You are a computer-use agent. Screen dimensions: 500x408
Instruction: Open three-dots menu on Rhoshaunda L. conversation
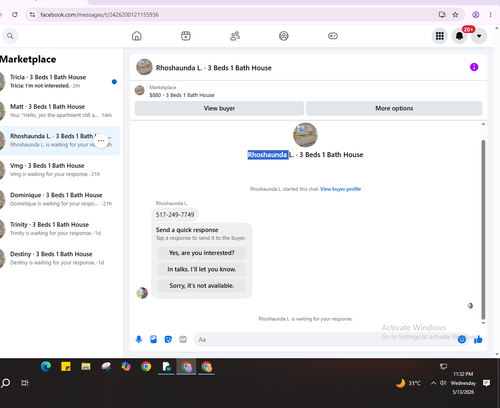click(101, 141)
